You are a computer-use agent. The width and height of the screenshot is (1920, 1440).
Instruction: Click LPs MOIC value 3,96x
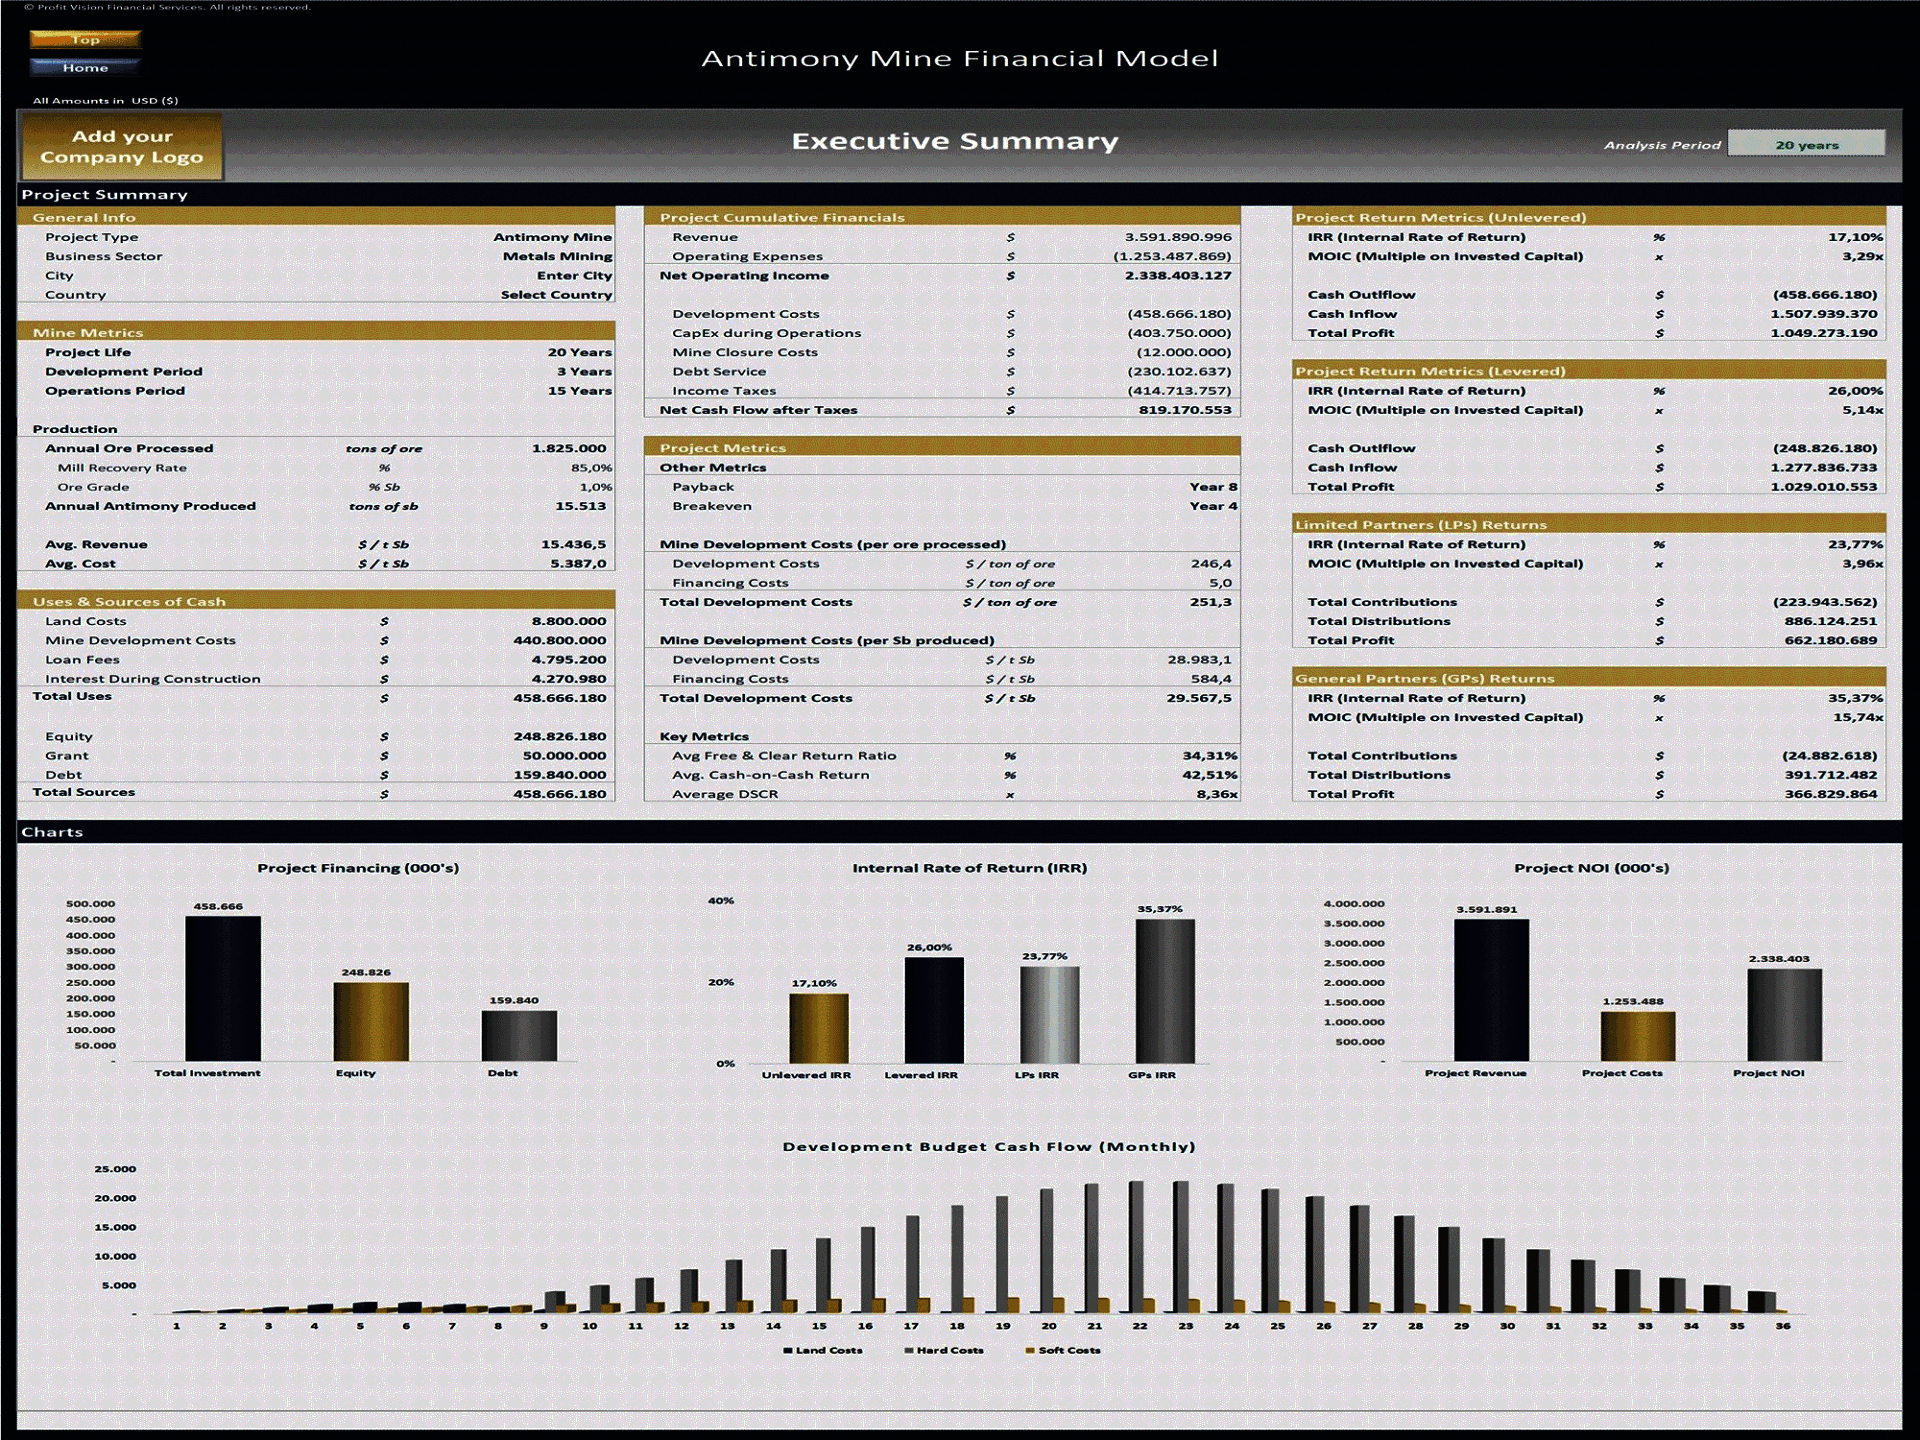1863,563
